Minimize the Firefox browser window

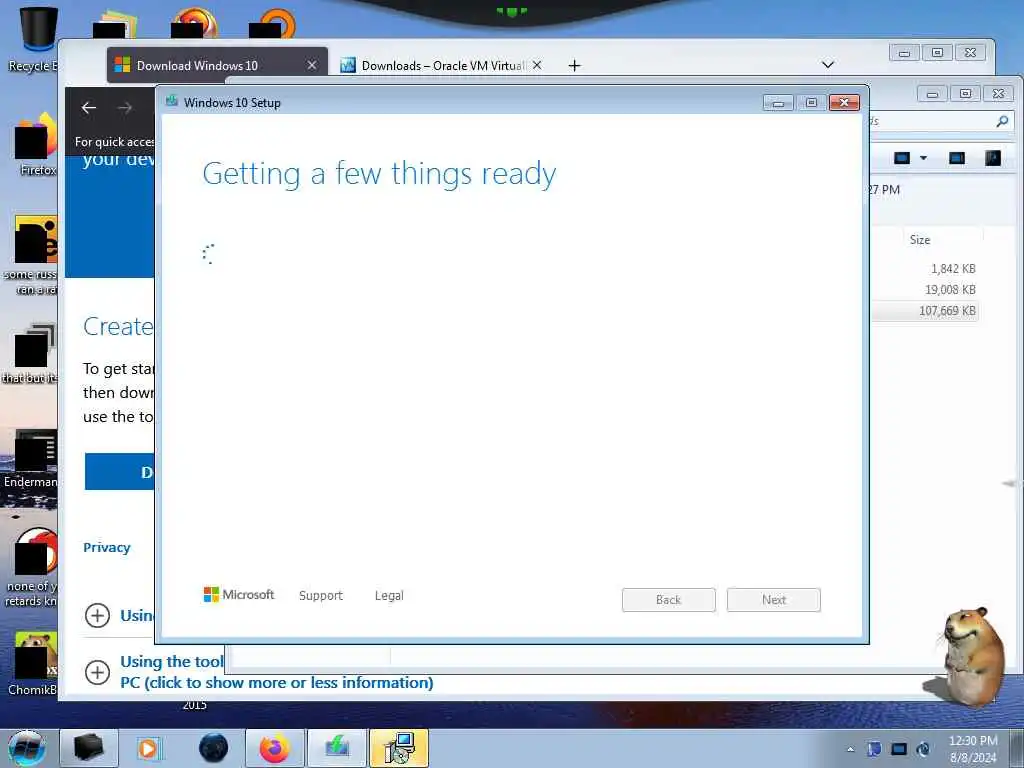click(x=904, y=53)
